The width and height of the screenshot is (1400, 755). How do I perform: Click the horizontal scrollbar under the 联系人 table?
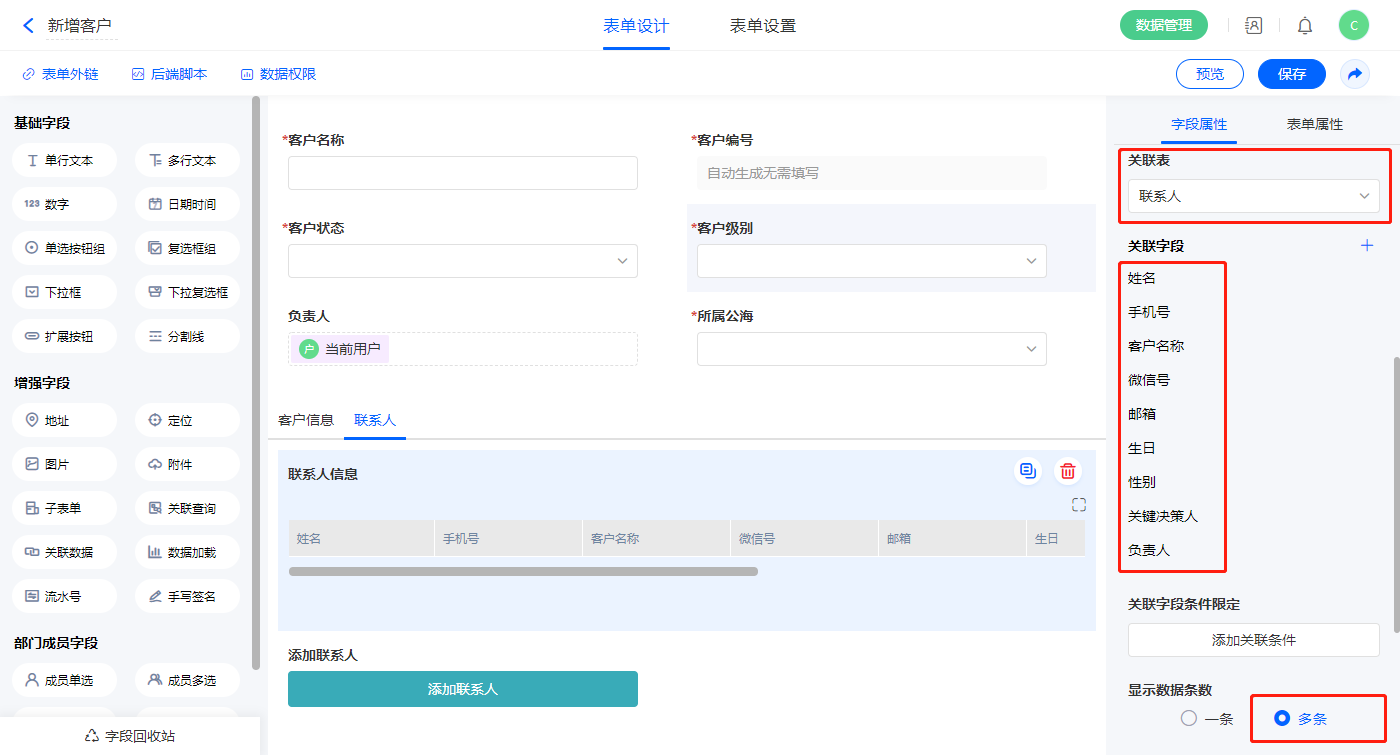click(x=523, y=572)
